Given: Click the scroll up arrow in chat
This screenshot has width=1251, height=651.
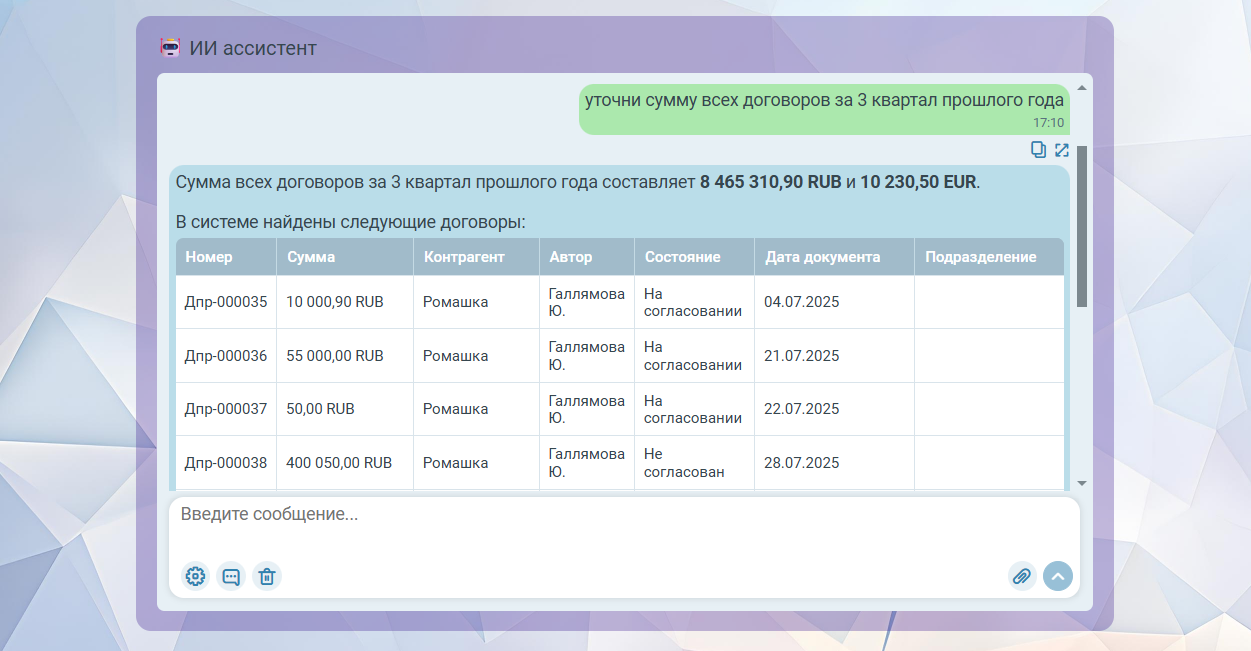Looking at the screenshot, I should click(x=1081, y=87).
